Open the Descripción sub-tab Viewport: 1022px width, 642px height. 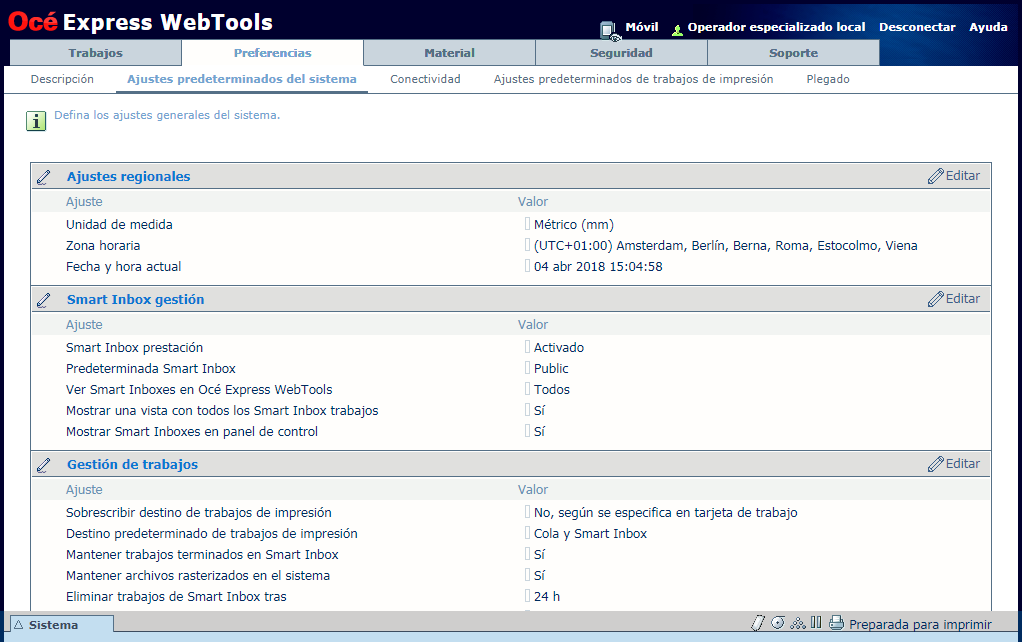pos(62,79)
